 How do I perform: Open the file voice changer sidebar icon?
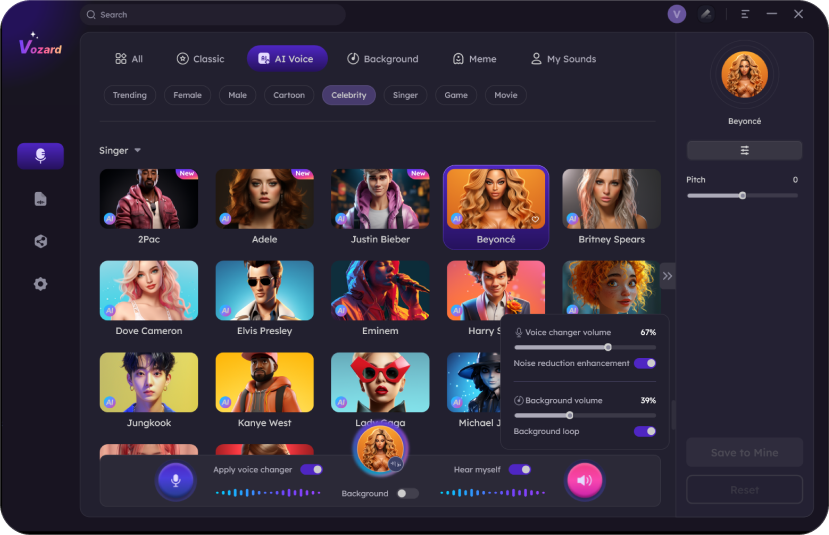tap(40, 199)
